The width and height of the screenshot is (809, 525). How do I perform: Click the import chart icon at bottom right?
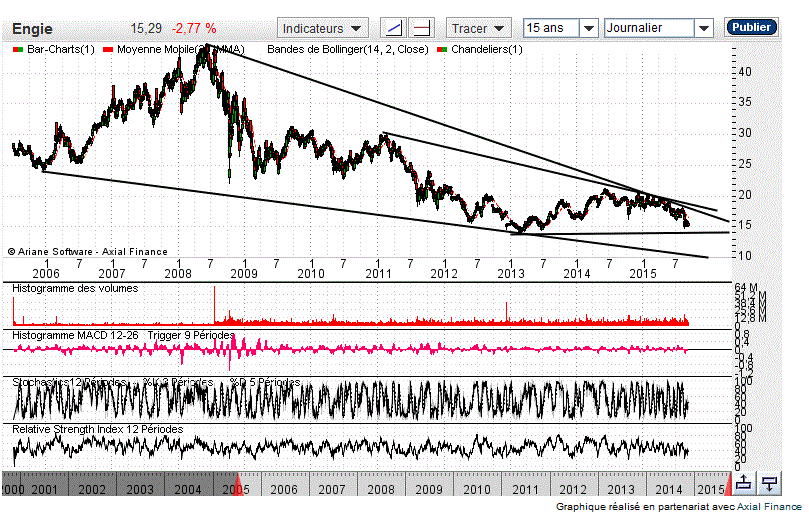coord(769,484)
